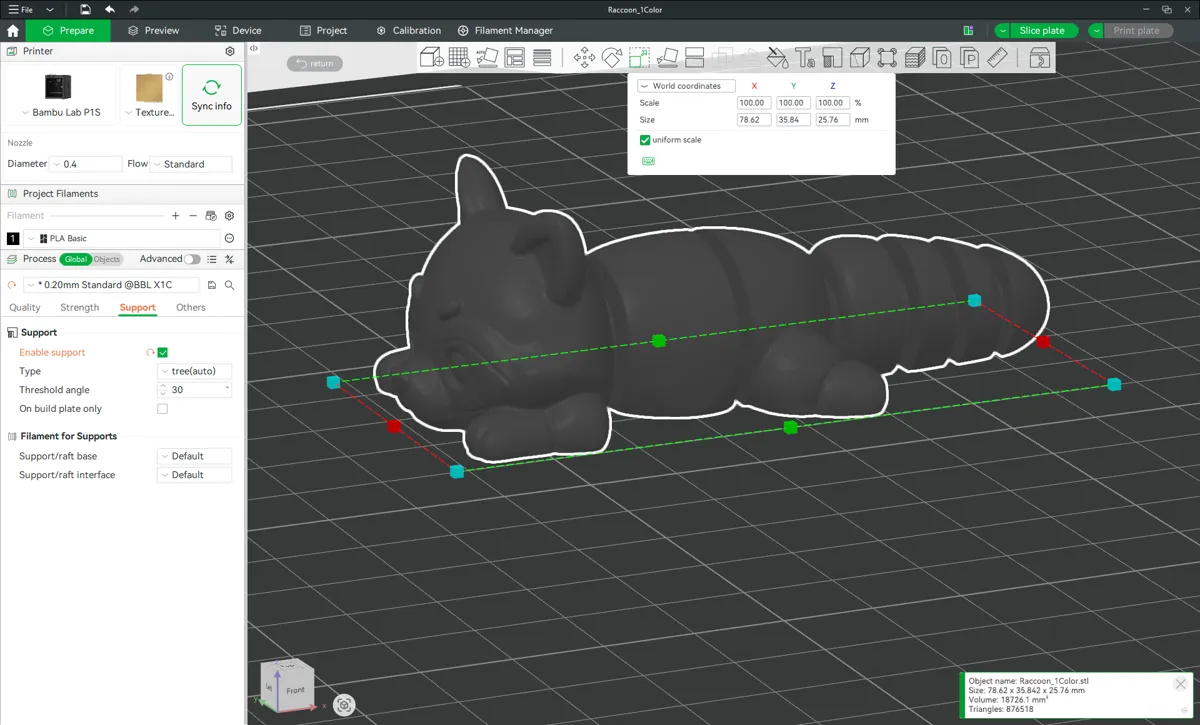Switch to the Others settings tab
Screen dimensions: 1200x725
coord(191,308)
